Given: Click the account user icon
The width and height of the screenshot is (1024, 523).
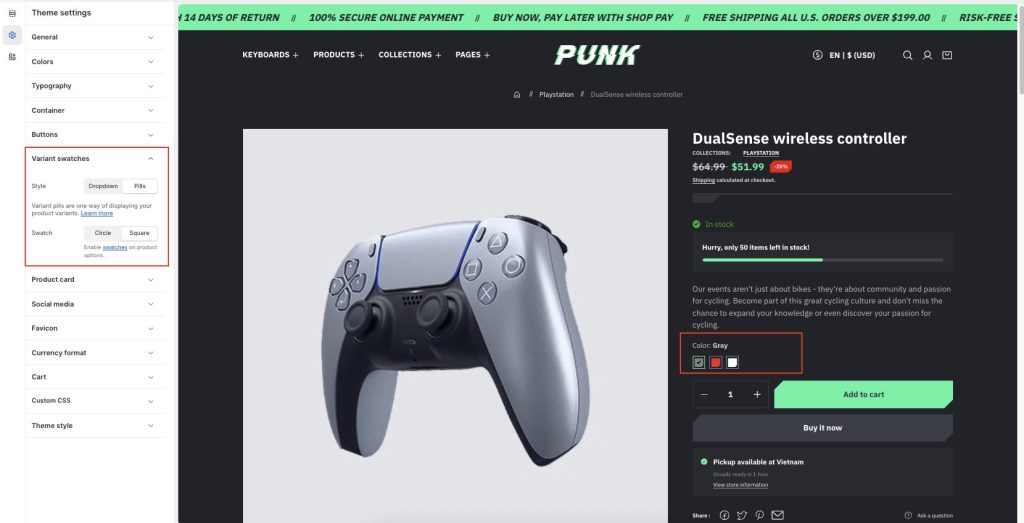Looking at the screenshot, I should tap(927, 55).
